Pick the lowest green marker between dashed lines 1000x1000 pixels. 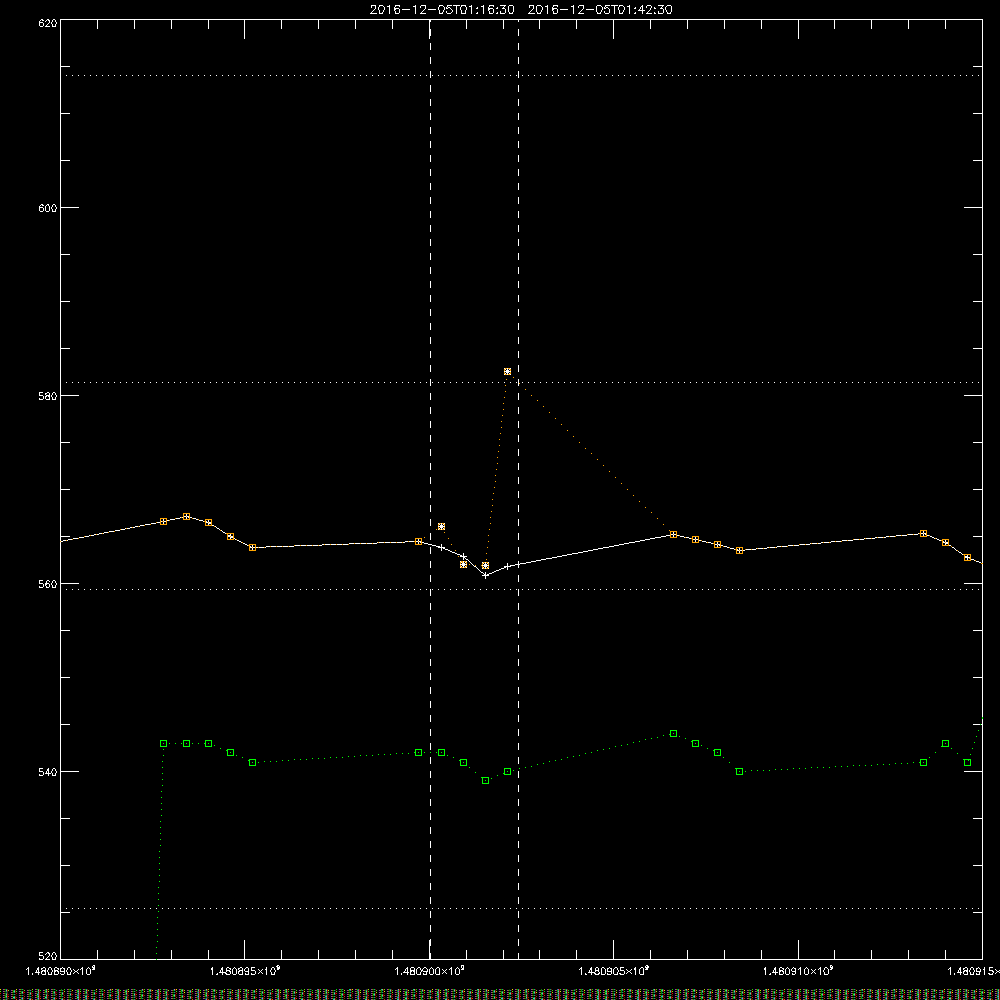(485, 781)
